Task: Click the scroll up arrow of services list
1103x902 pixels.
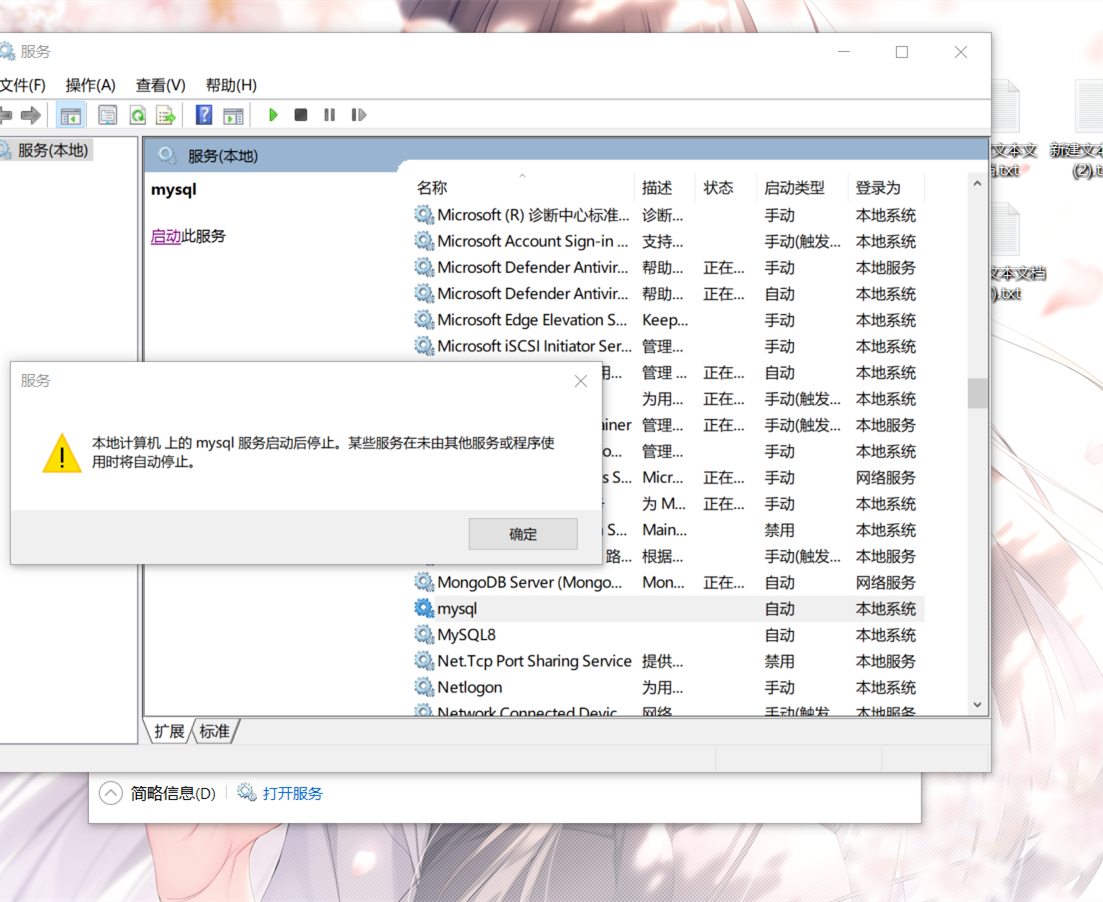Action: point(977,184)
